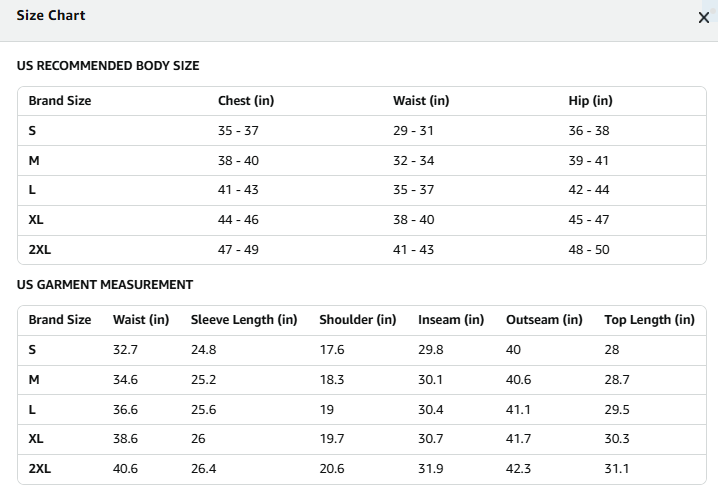Select the 2XL row in garment measurement table
This screenshot has height=495, width=718.
pos(362,469)
